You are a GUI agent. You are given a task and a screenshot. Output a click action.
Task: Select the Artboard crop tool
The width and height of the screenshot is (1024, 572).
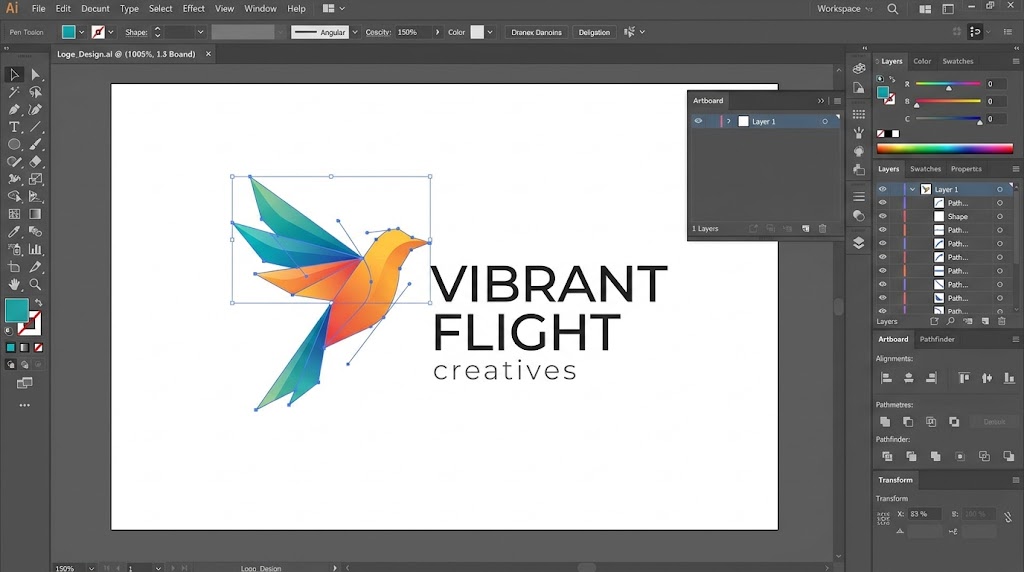(x=14, y=267)
